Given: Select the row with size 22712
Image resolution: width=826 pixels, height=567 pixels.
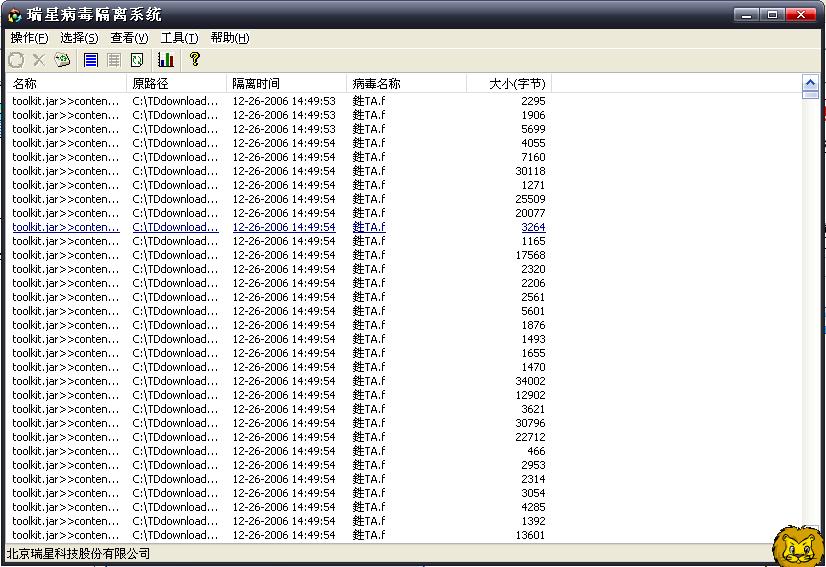Looking at the screenshot, I should tap(279, 437).
